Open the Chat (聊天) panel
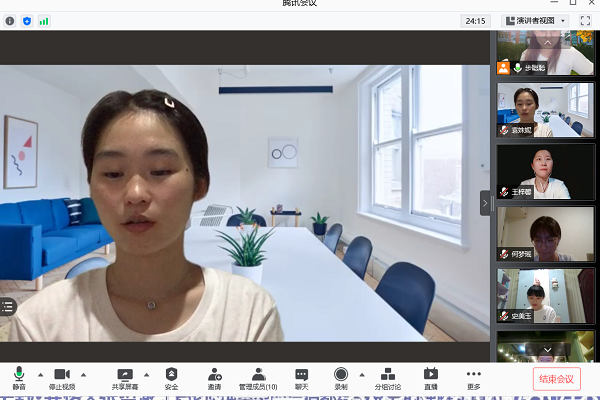The height and width of the screenshot is (400, 600). point(301,377)
